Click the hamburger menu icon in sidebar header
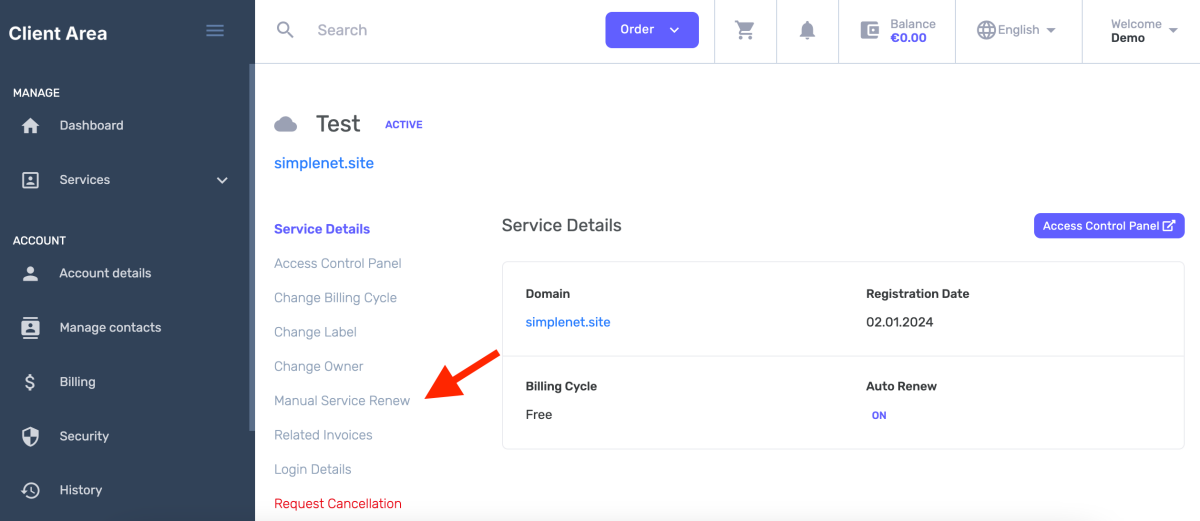 (x=215, y=31)
